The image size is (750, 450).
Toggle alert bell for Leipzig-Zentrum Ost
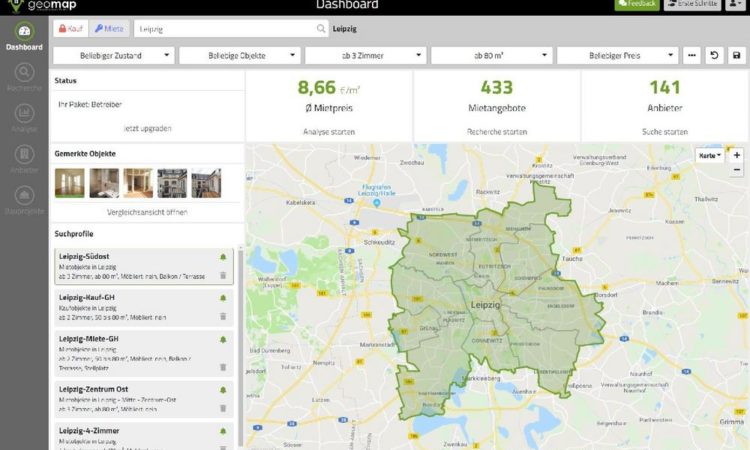(223, 390)
